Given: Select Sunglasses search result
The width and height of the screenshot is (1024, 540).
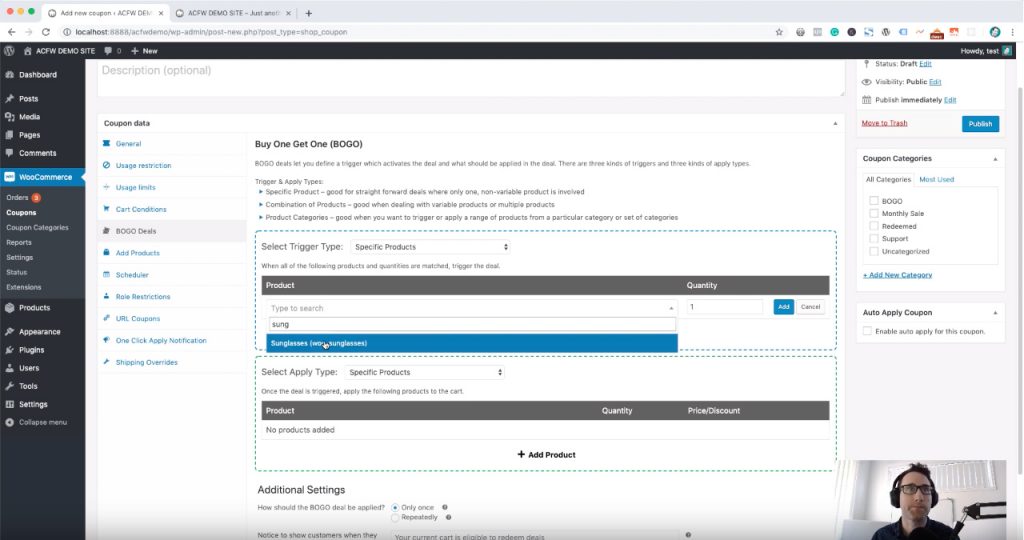Looking at the screenshot, I should (472, 343).
